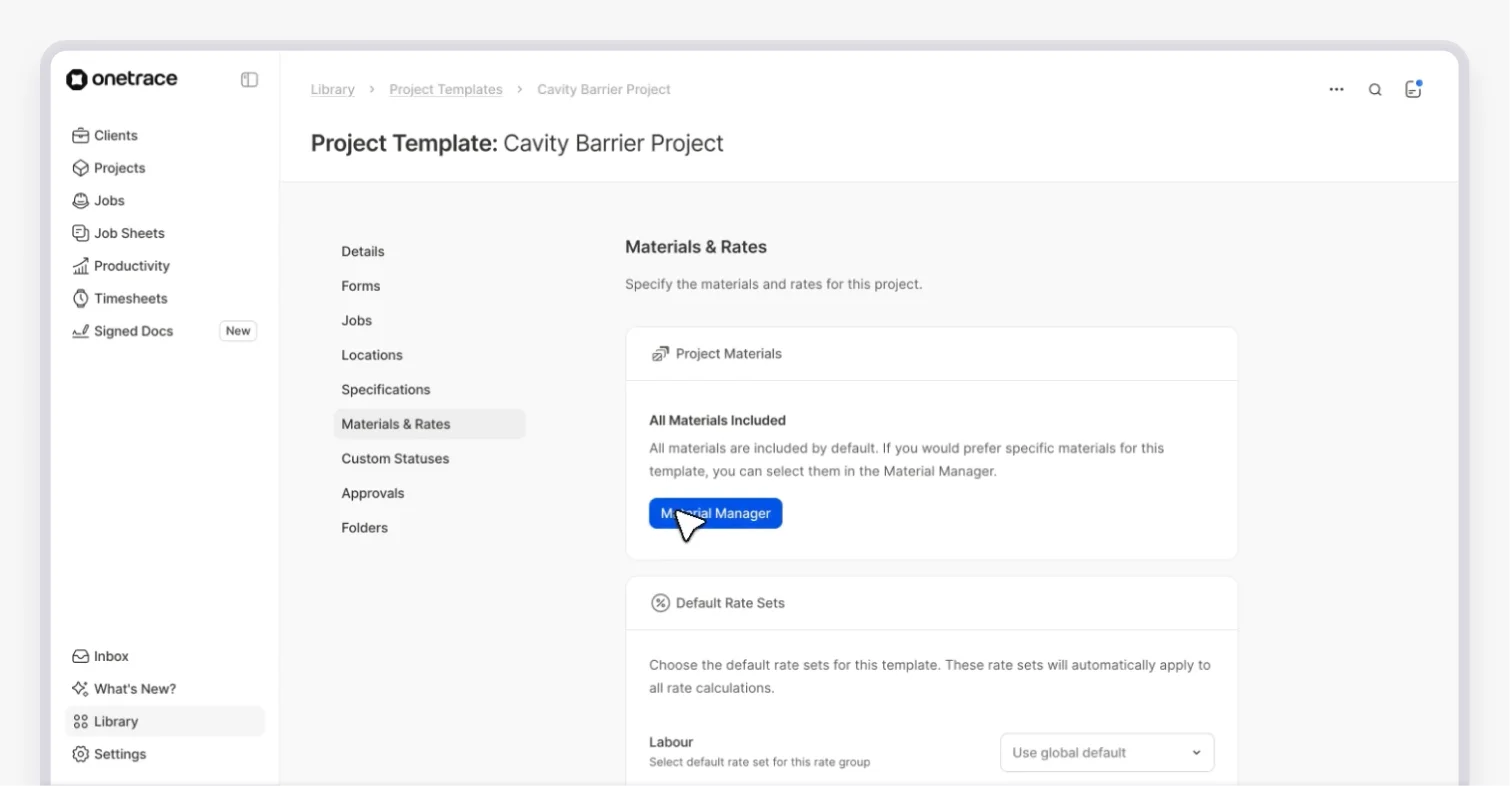1510x786 pixels.
Task: Click the Material Manager button
Action: [x=716, y=513]
